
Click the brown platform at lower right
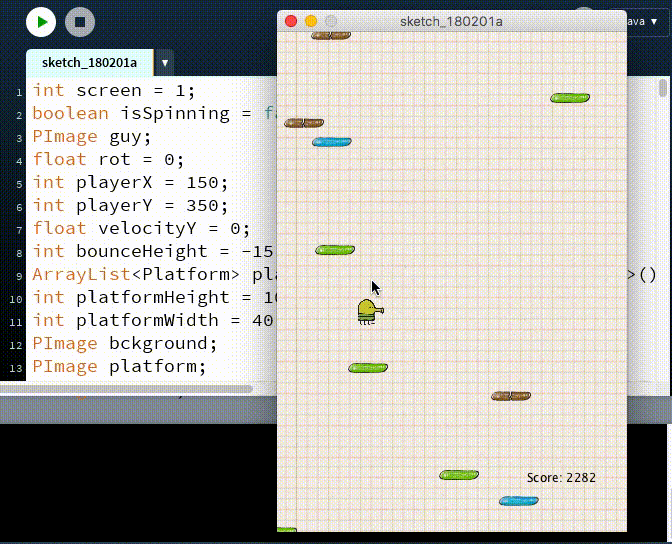point(511,396)
